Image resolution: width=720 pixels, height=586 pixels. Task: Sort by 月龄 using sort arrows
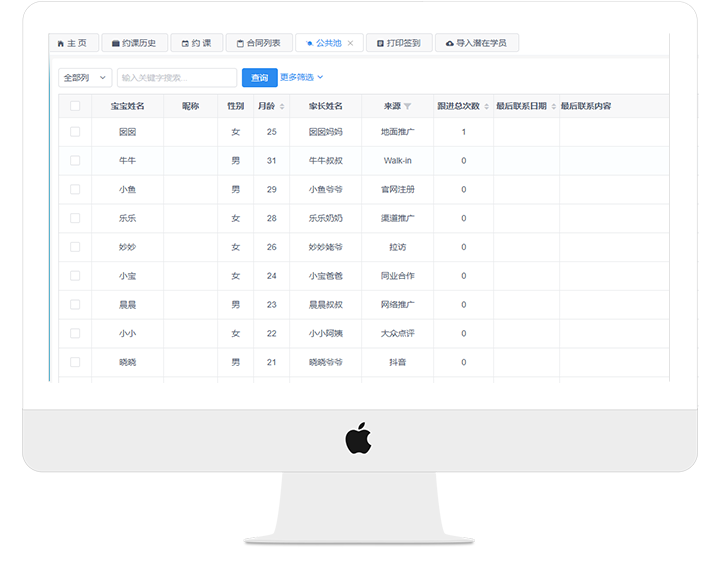[282, 106]
